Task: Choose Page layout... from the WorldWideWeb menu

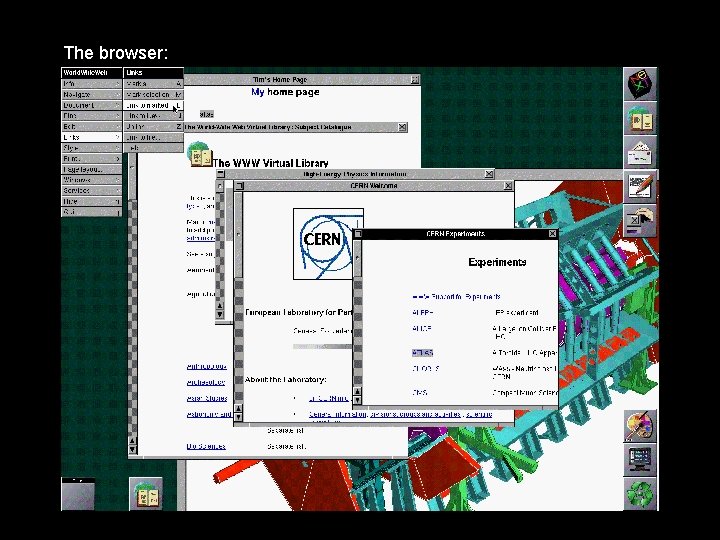Action: click(91, 169)
